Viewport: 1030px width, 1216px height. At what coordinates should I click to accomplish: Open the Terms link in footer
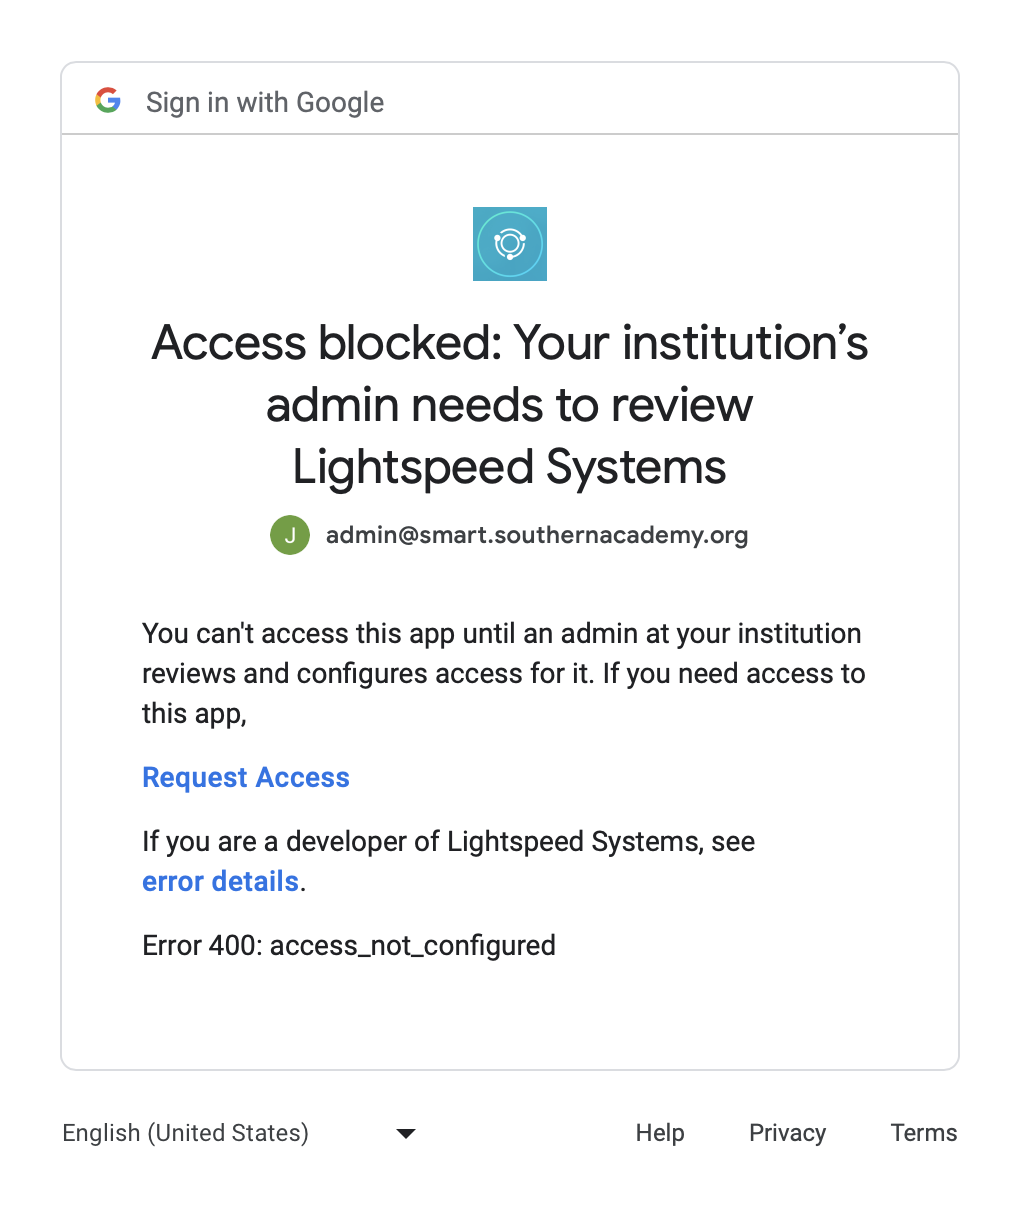924,1133
